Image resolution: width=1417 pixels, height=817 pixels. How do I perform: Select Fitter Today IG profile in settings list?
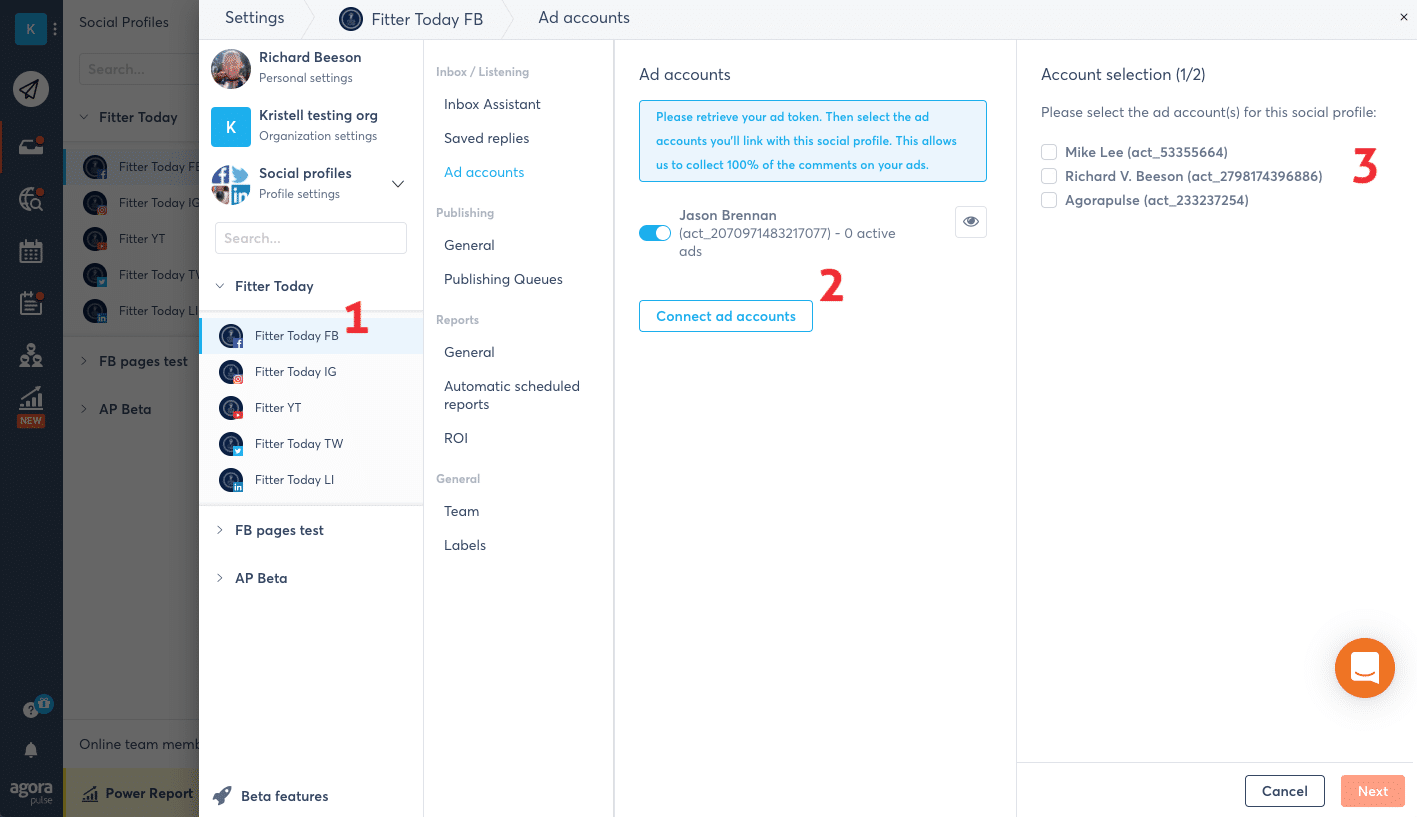pyautogui.click(x=311, y=372)
